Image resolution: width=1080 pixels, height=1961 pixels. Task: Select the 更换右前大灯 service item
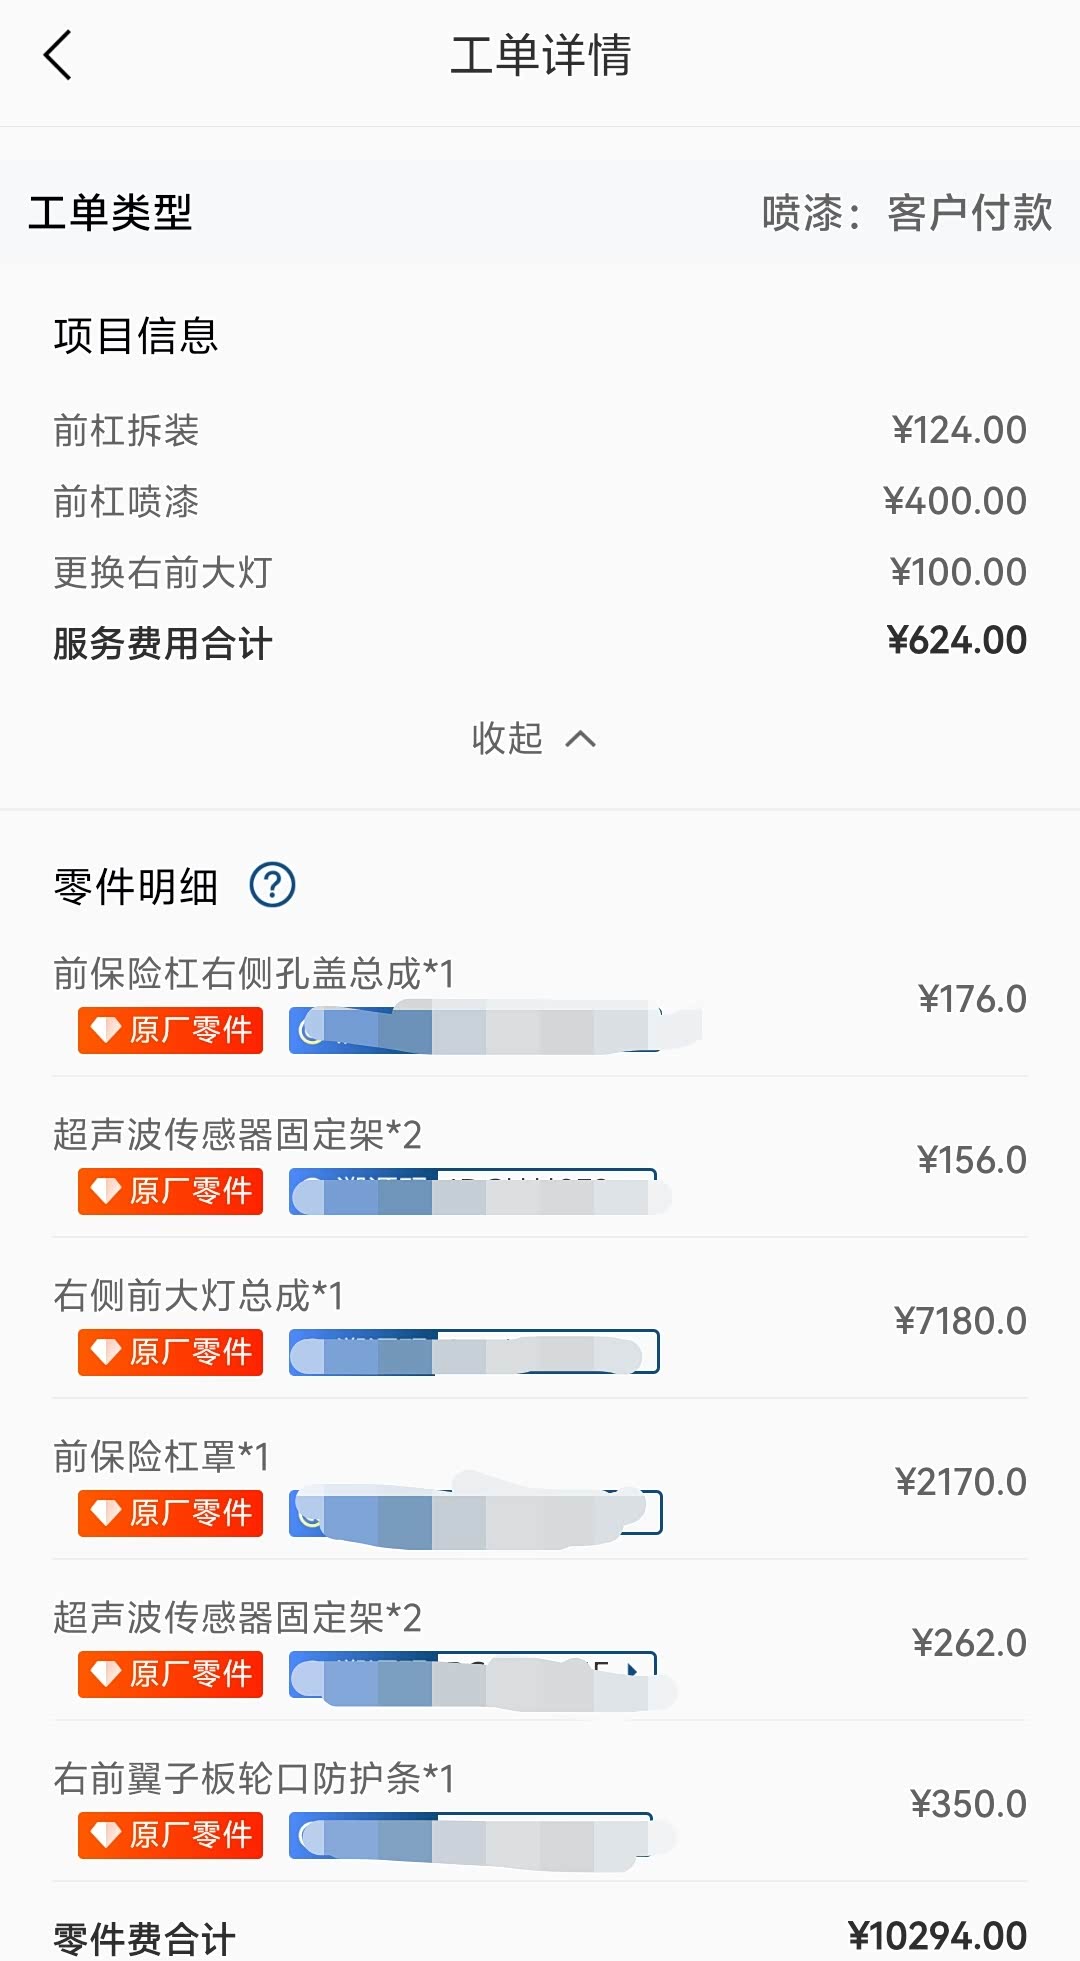(162, 573)
